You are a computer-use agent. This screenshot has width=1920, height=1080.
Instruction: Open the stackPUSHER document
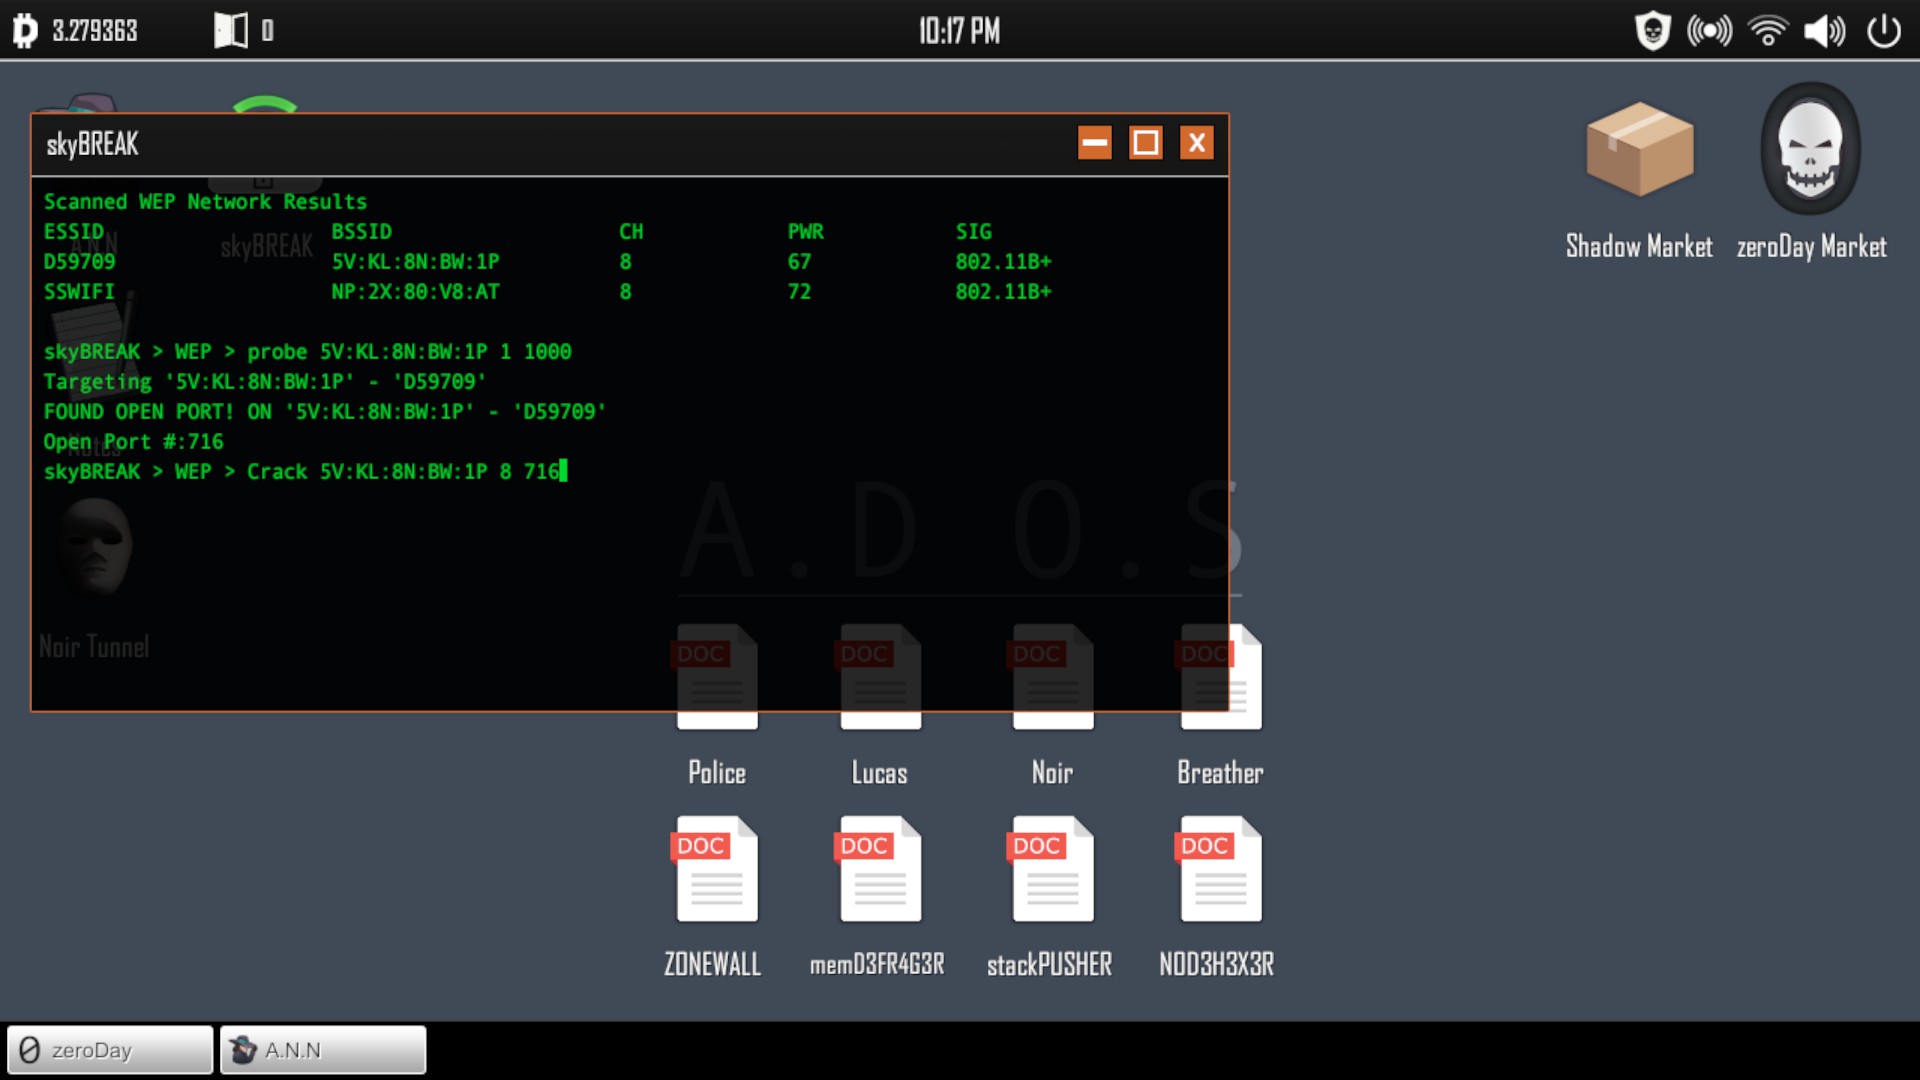1052,870
